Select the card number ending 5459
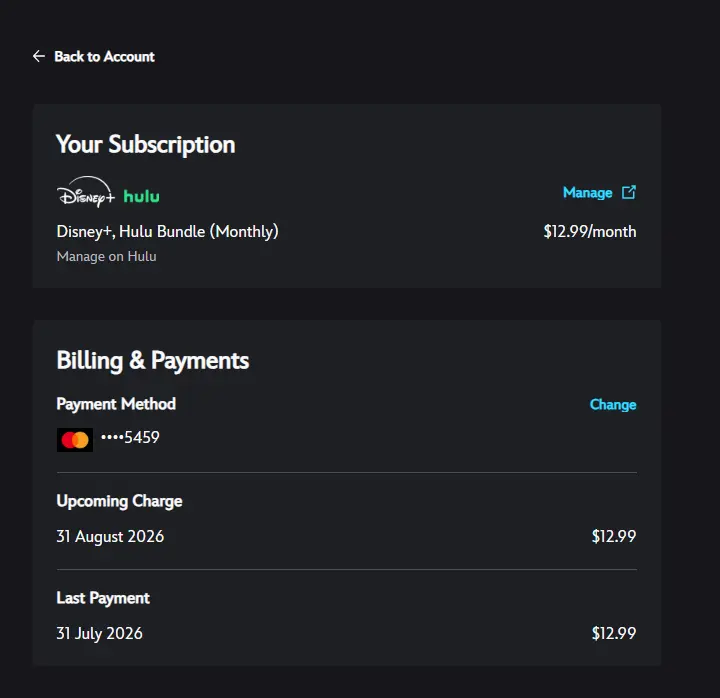The width and height of the screenshot is (720, 698). [x=130, y=437]
